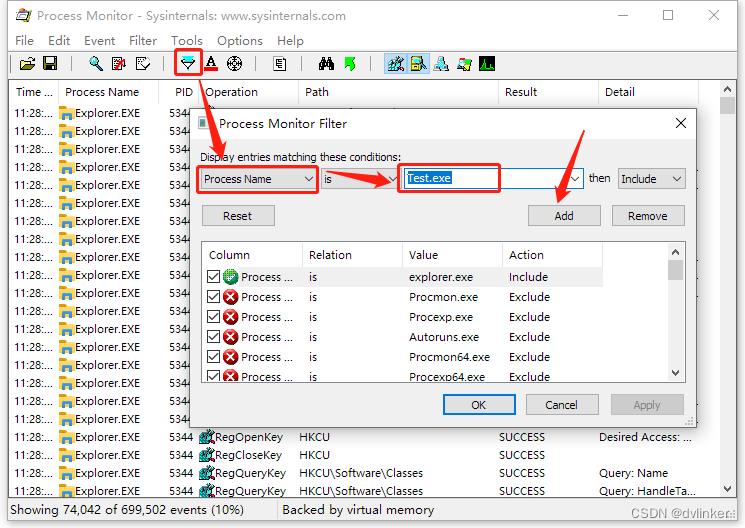Open the Filter funnel toolbar icon
The height and width of the screenshot is (528, 745).
pos(188,63)
